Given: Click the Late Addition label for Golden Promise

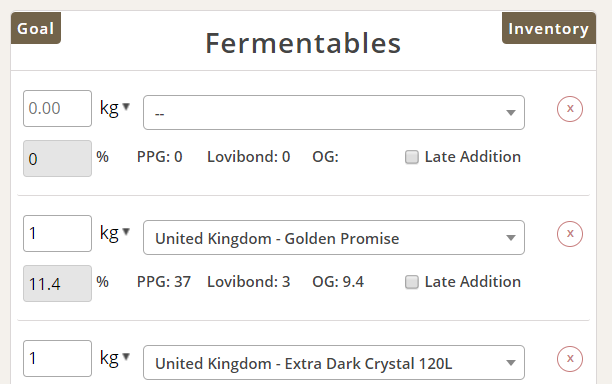Looking at the screenshot, I should click(473, 282).
